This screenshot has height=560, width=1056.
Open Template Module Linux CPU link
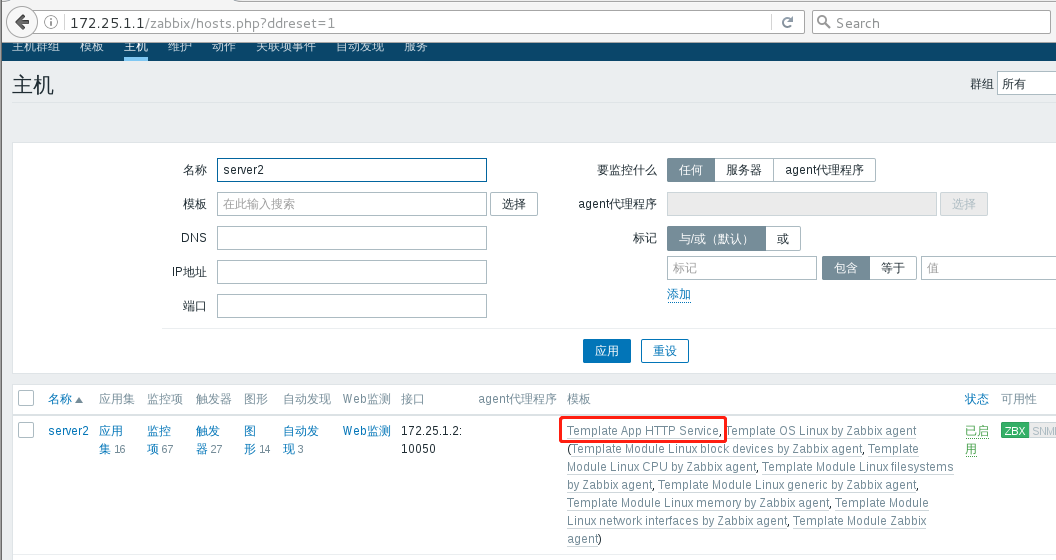661,466
